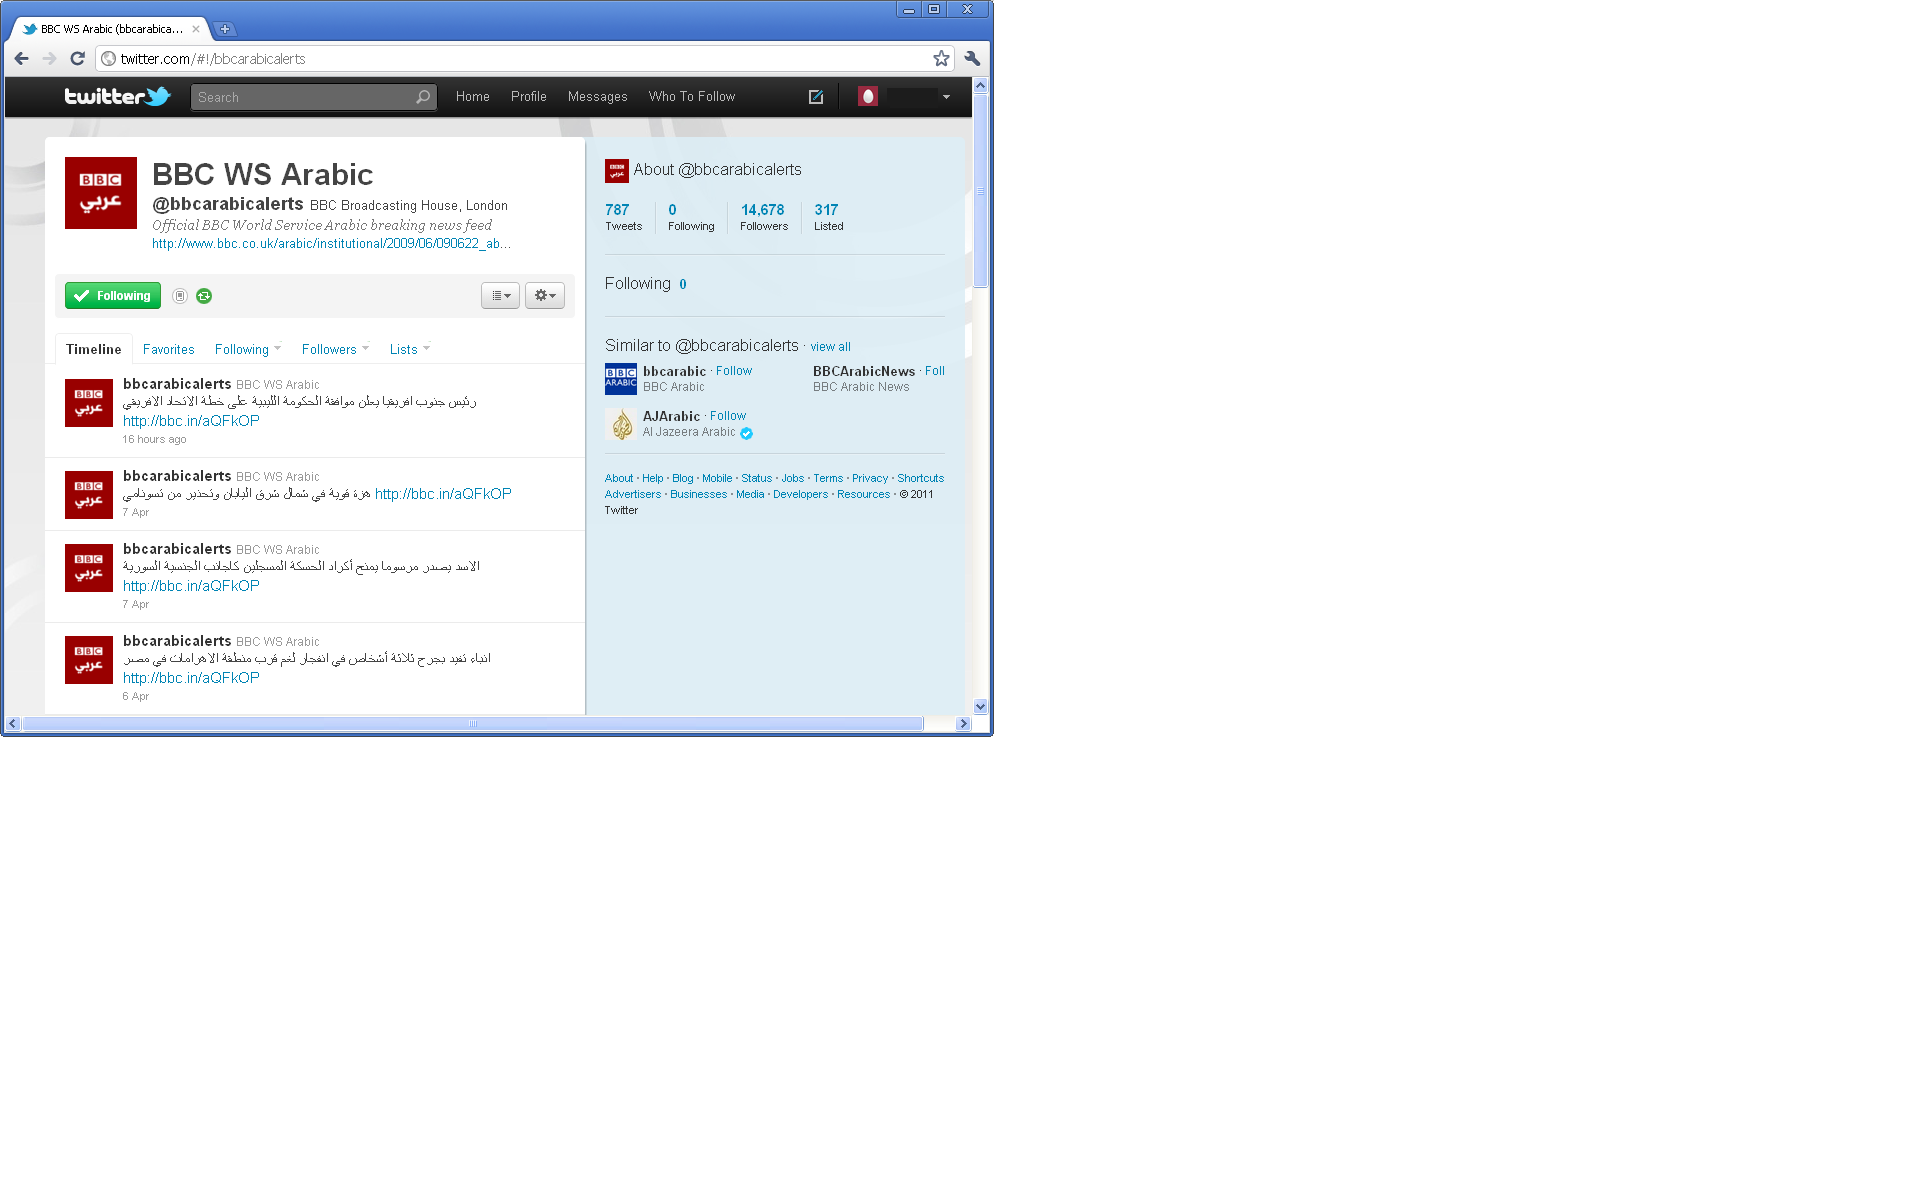This screenshot has width=1924, height=1200.
Task: Open the link in the 6 Apr tweet
Action: tap(191, 678)
